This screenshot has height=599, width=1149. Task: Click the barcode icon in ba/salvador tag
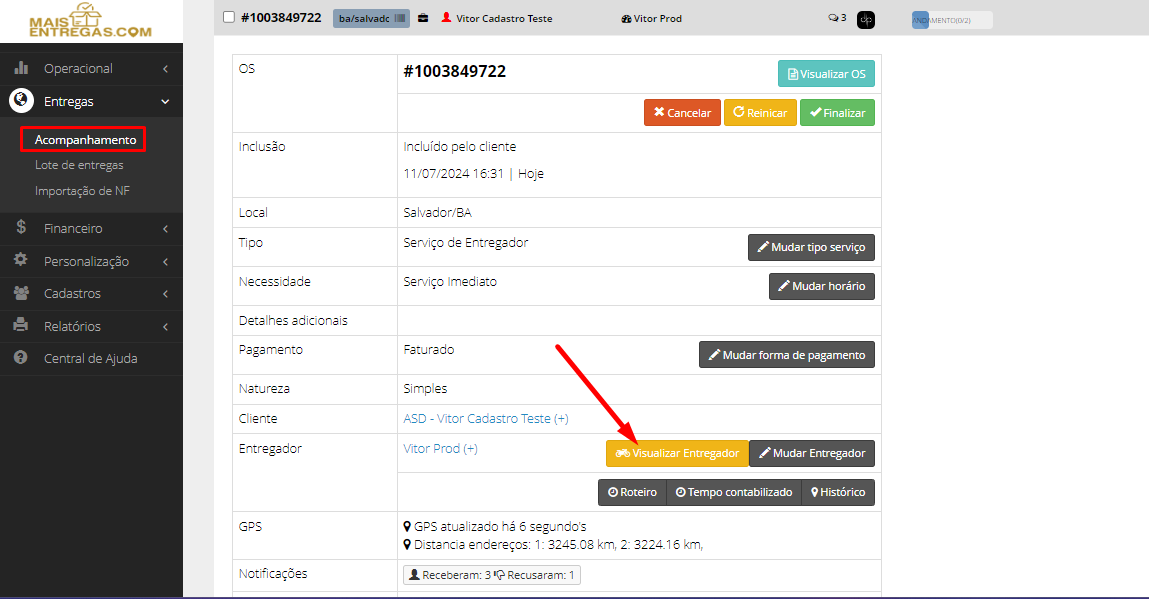pos(399,18)
